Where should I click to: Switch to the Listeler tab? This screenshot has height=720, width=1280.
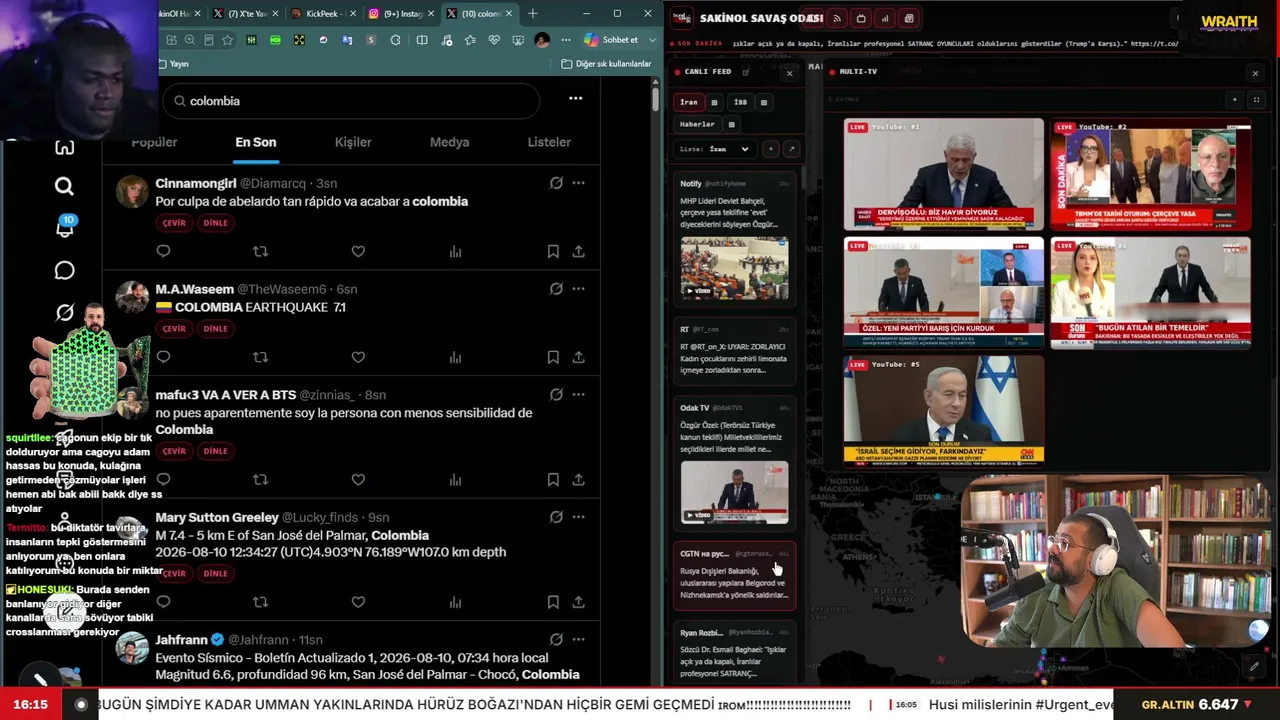(549, 142)
